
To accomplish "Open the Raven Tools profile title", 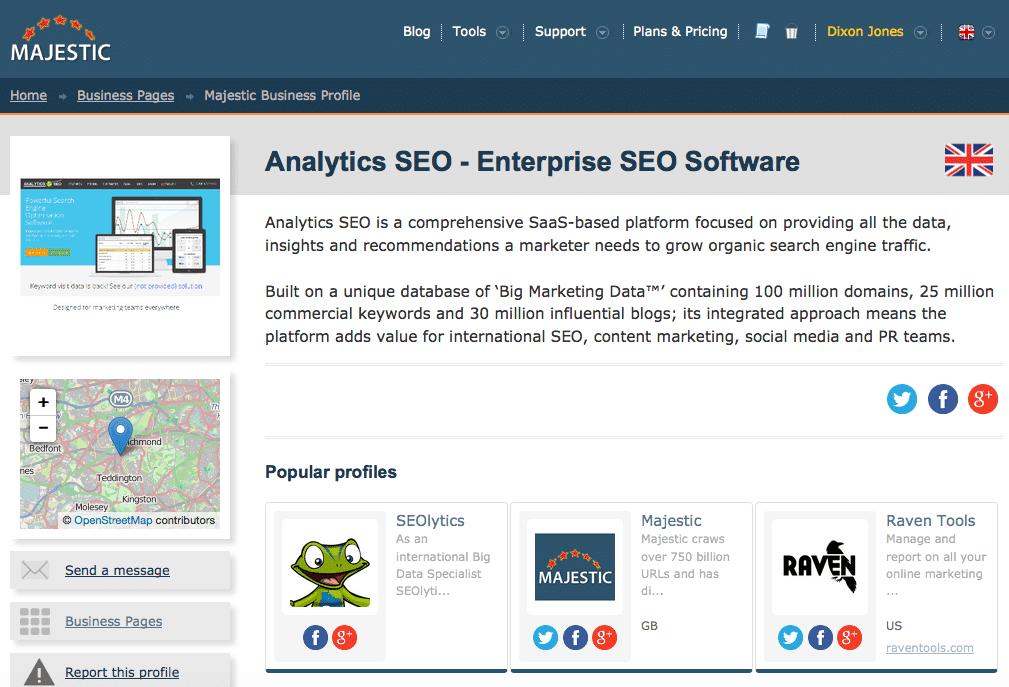I will tap(930, 520).
